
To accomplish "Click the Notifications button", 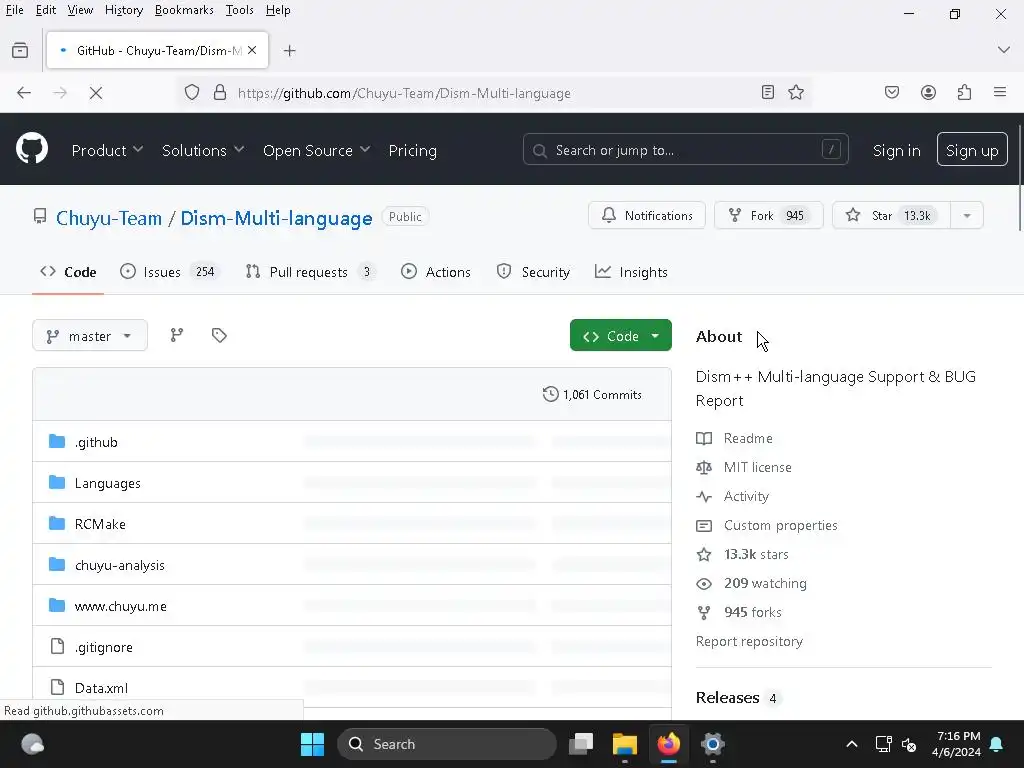I will coord(647,216).
